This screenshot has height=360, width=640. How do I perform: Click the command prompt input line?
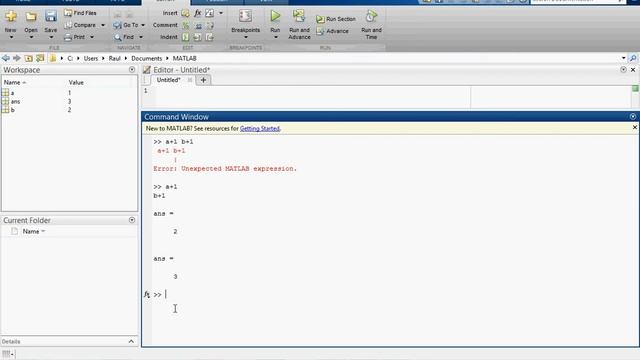click(394, 294)
